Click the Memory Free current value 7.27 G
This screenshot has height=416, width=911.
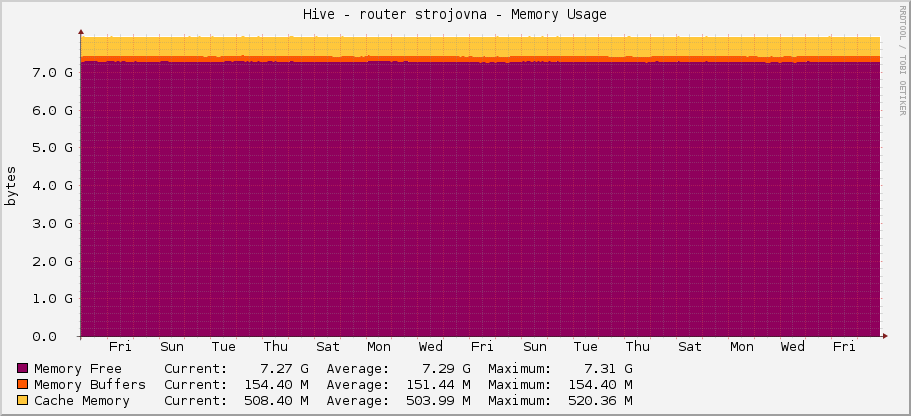285,368
